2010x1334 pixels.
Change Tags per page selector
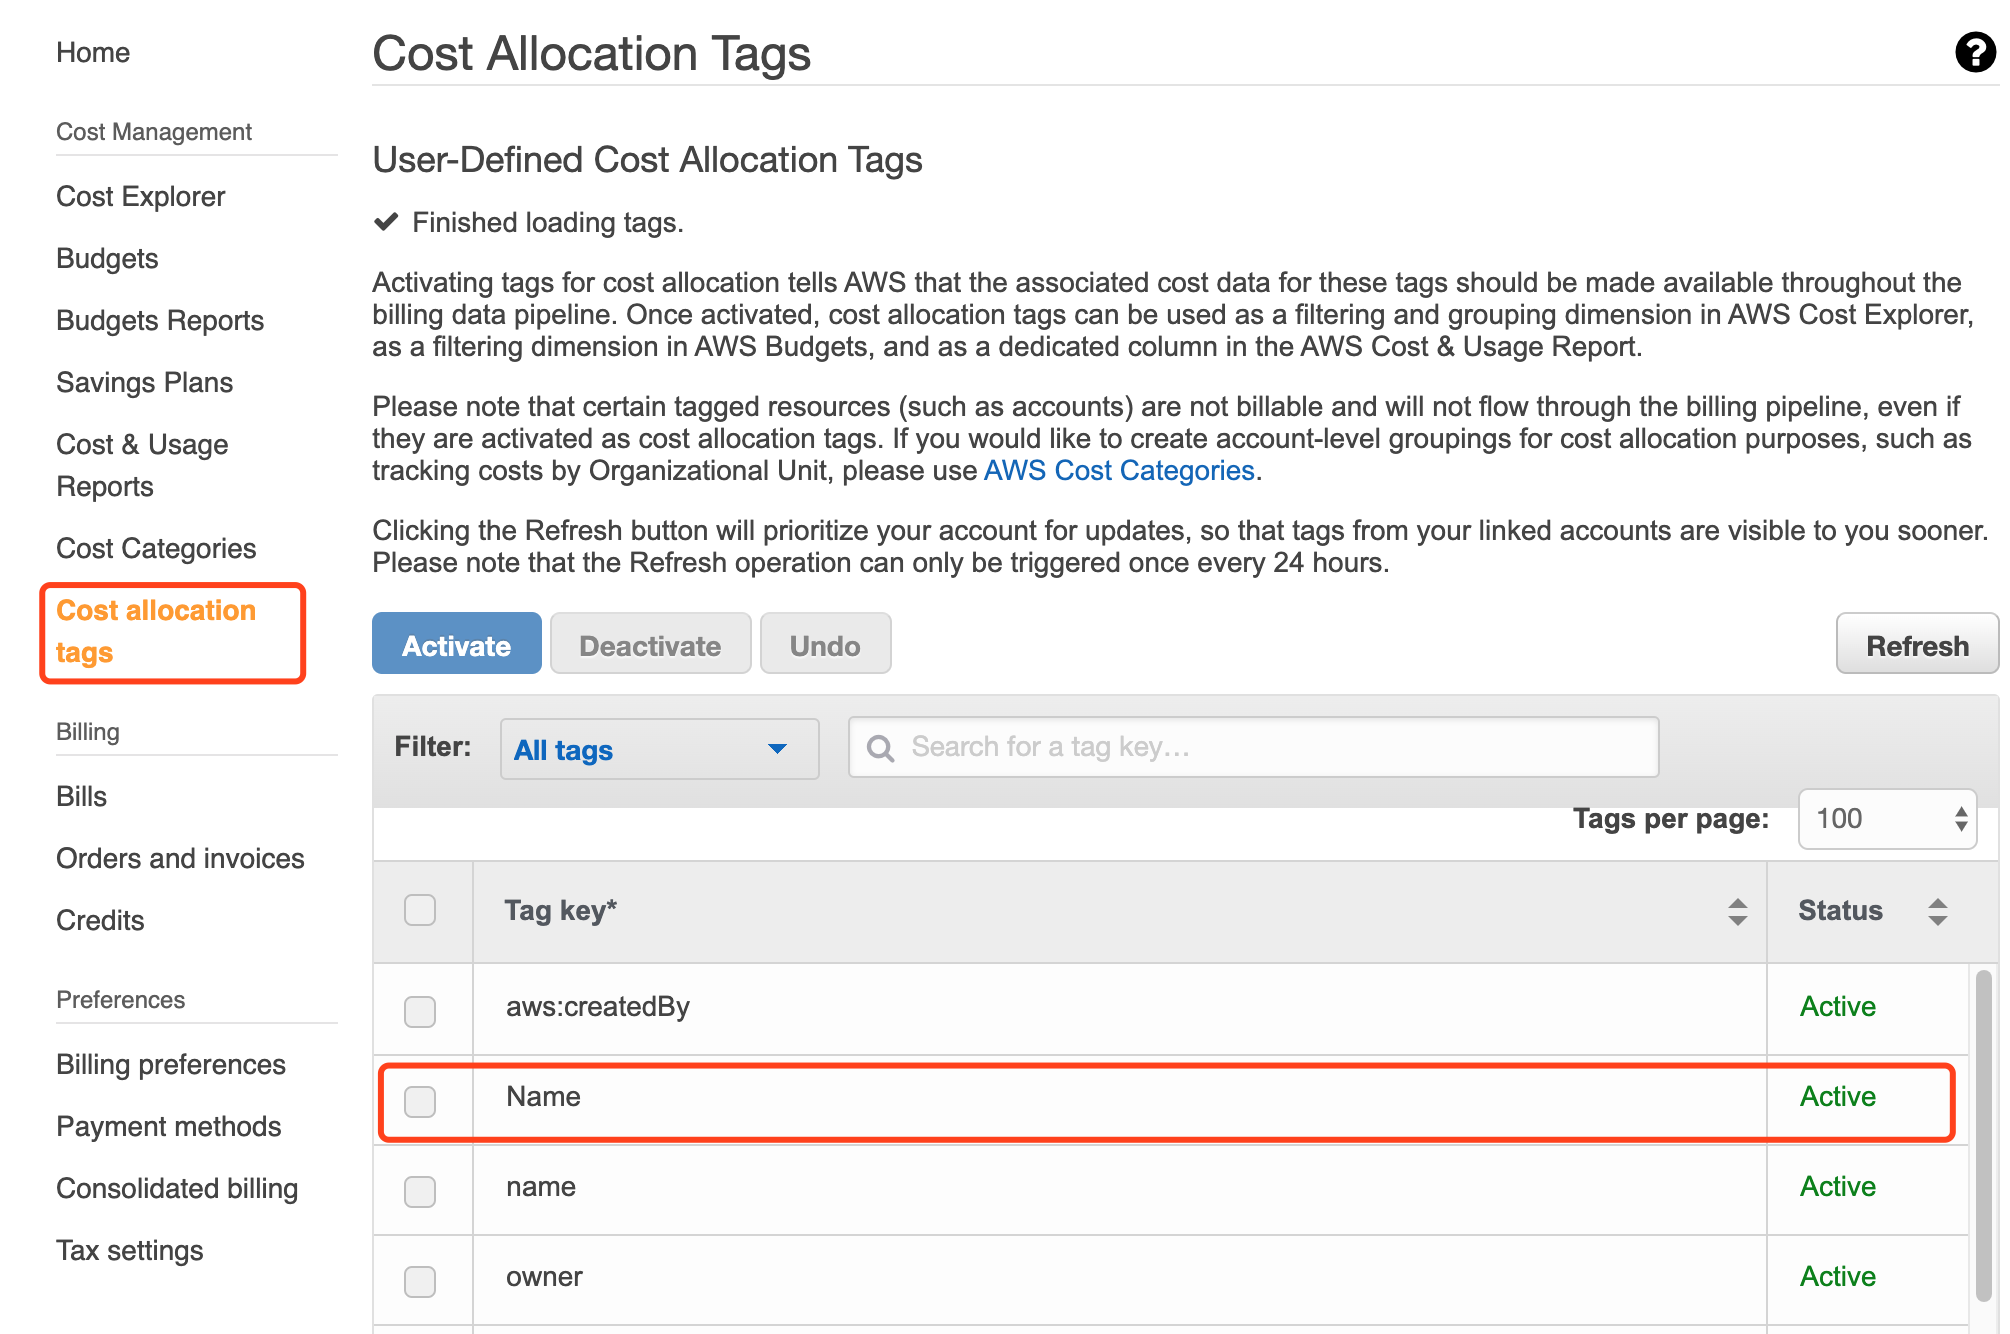(x=1886, y=819)
